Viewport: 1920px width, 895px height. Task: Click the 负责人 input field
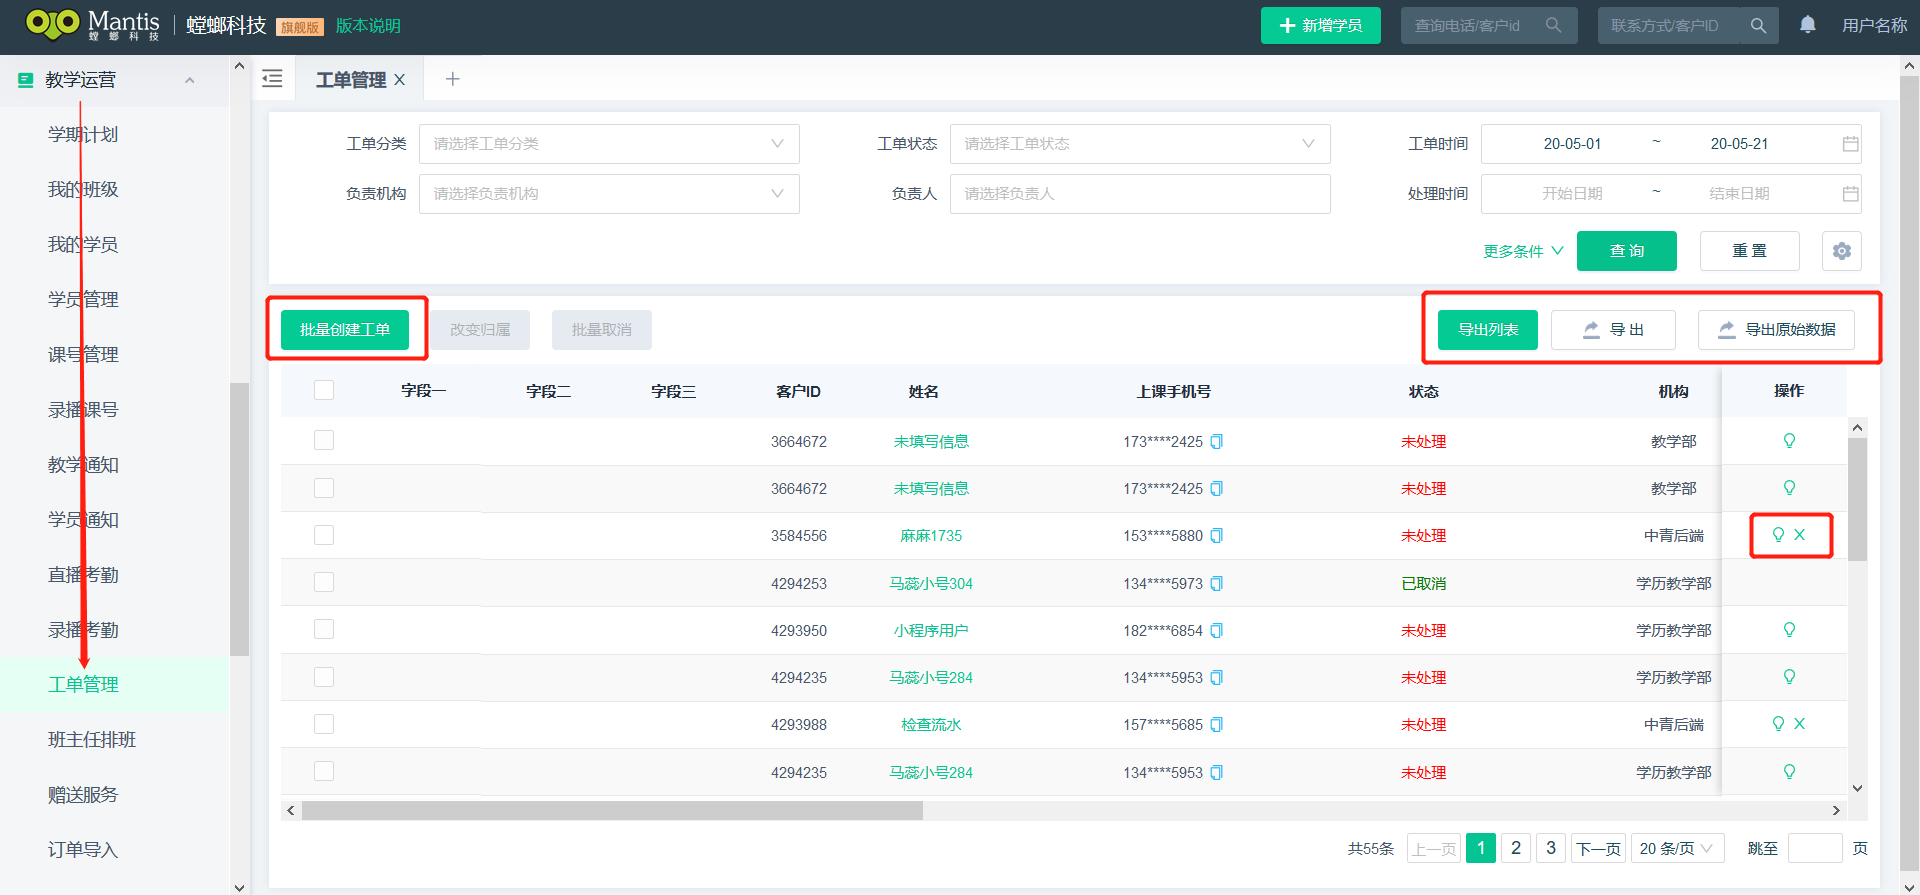pyautogui.click(x=1140, y=194)
